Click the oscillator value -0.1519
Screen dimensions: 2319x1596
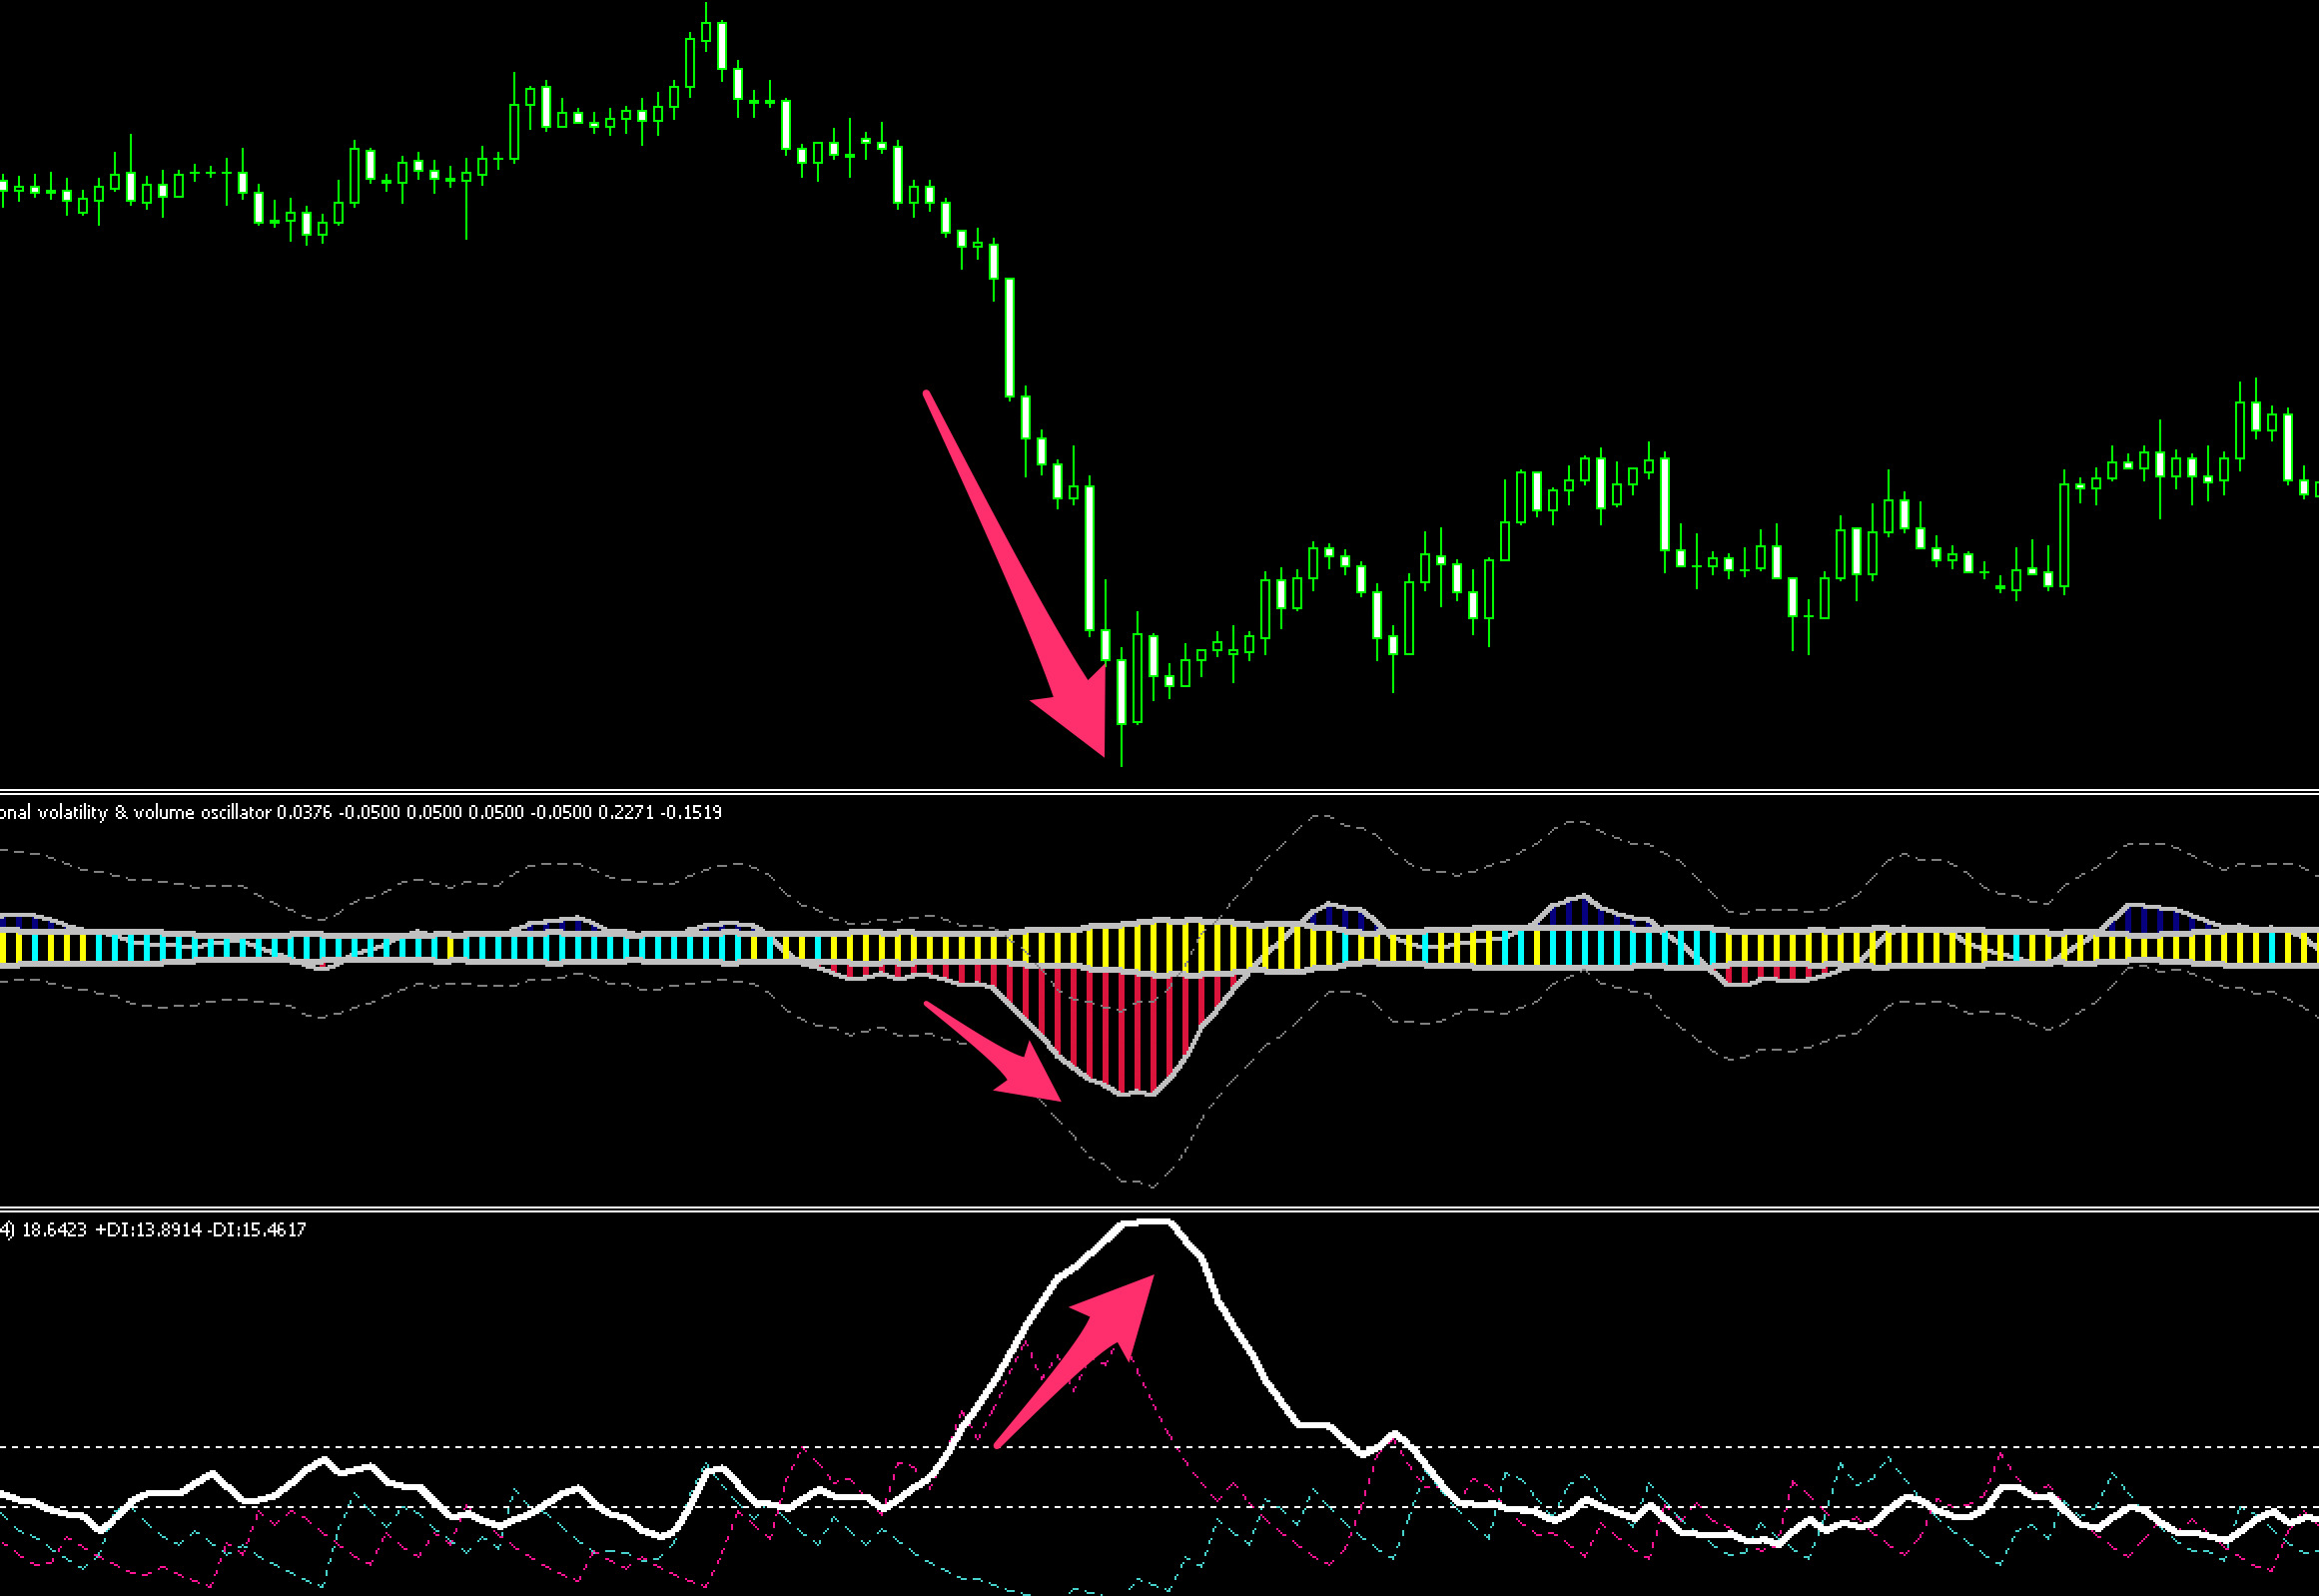click(691, 813)
